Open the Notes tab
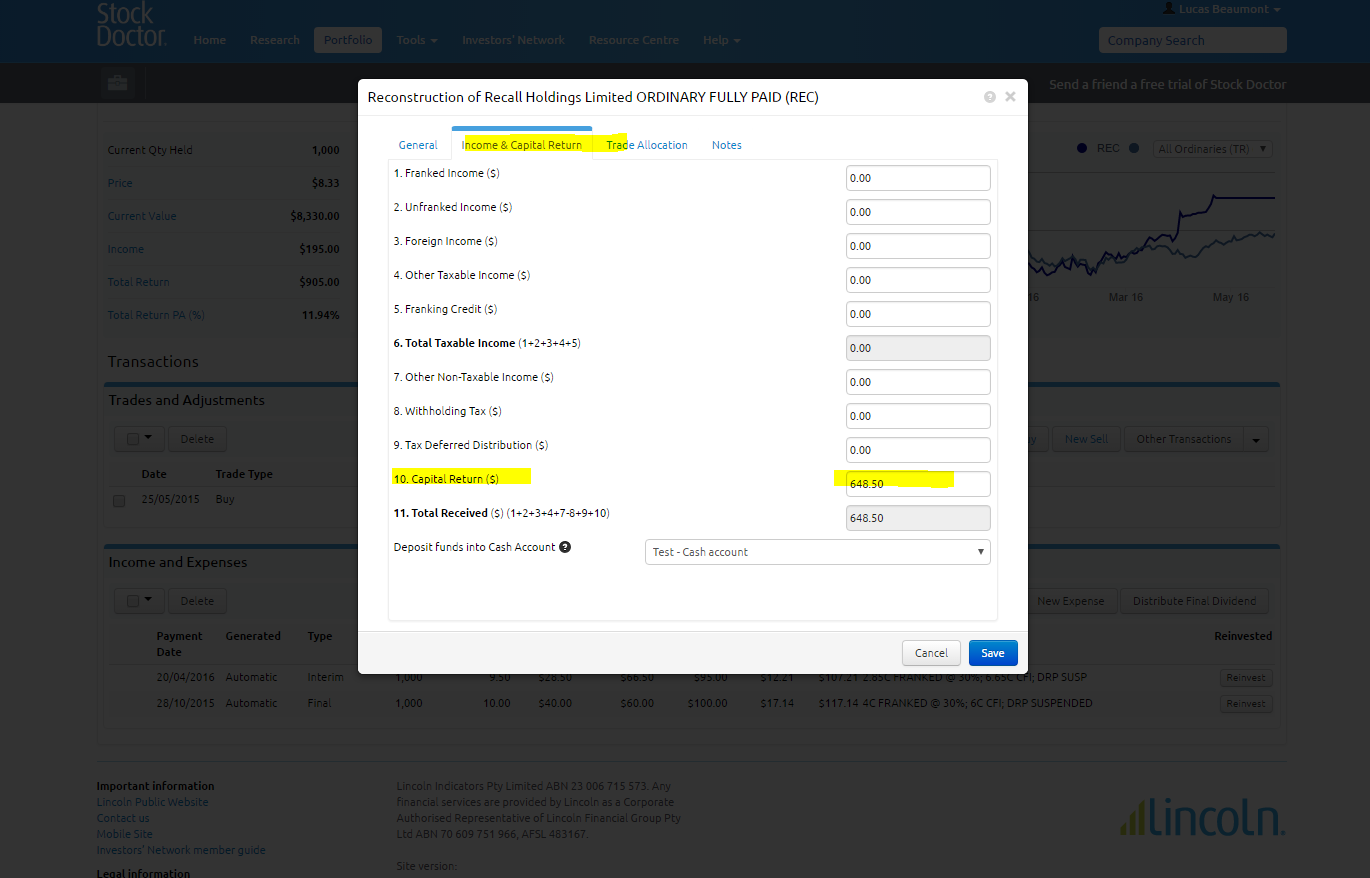This screenshot has height=878, width=1370. tap(727, 145)
